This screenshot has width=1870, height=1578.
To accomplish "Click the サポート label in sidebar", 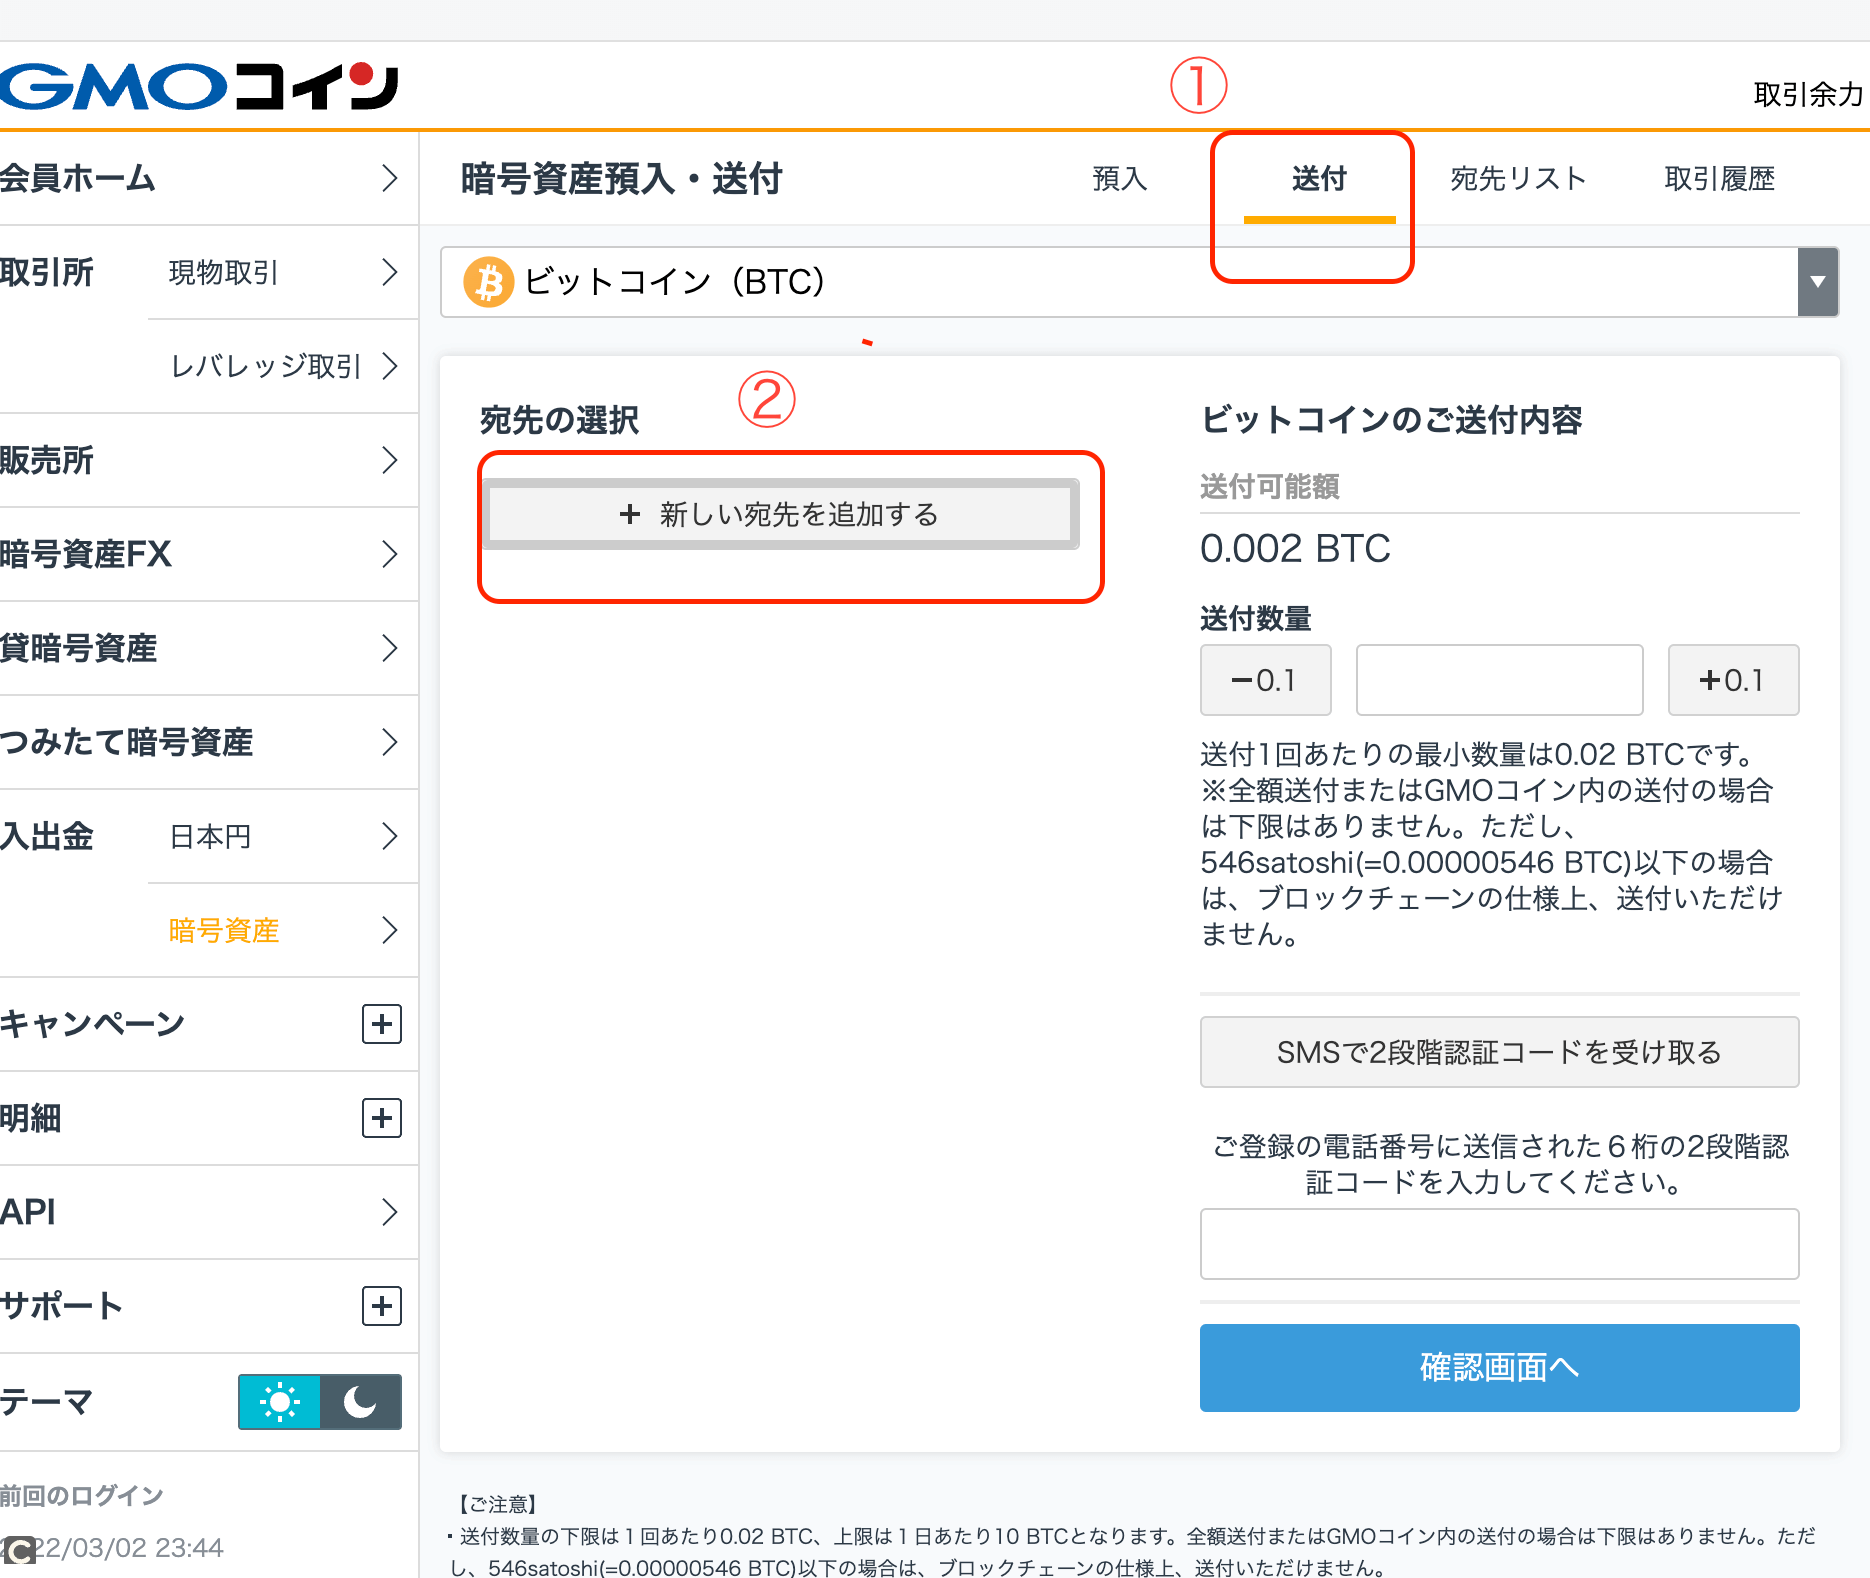I will [x=62, y=1306].
